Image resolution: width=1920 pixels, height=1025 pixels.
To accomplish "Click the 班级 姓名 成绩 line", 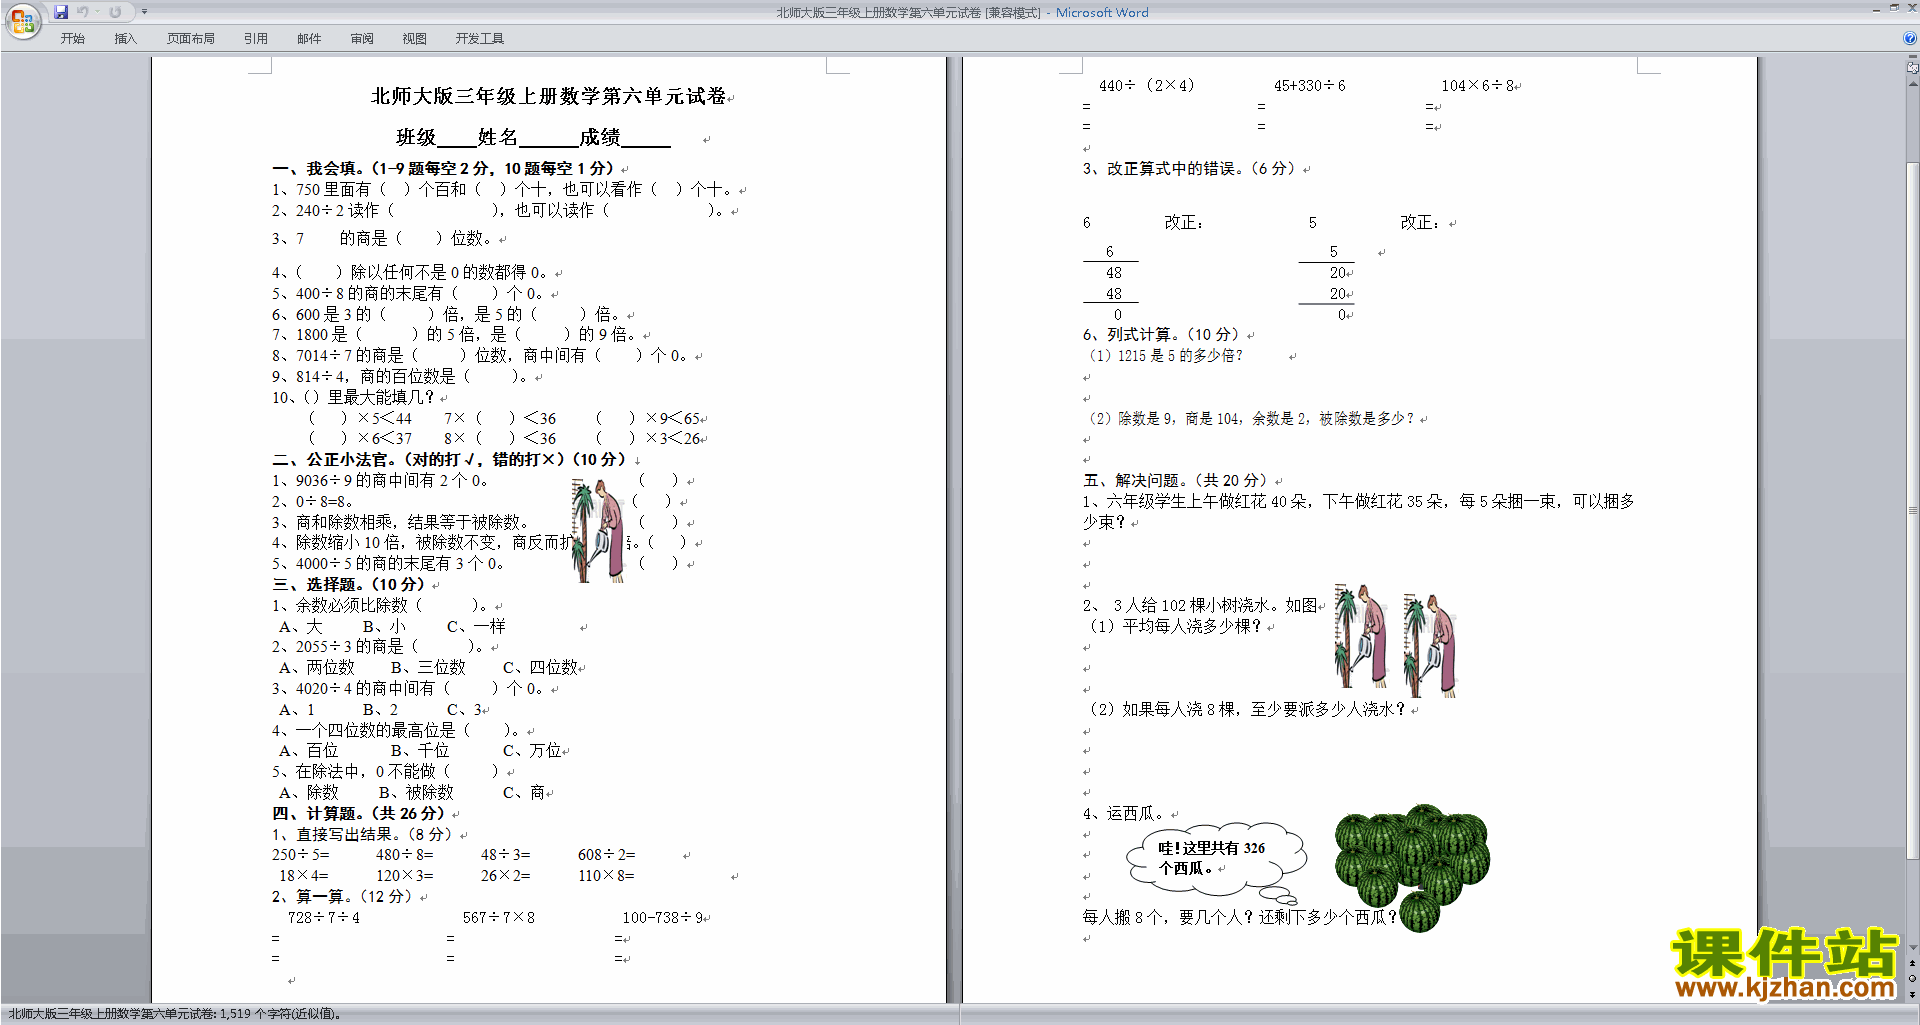I will 533,137.
